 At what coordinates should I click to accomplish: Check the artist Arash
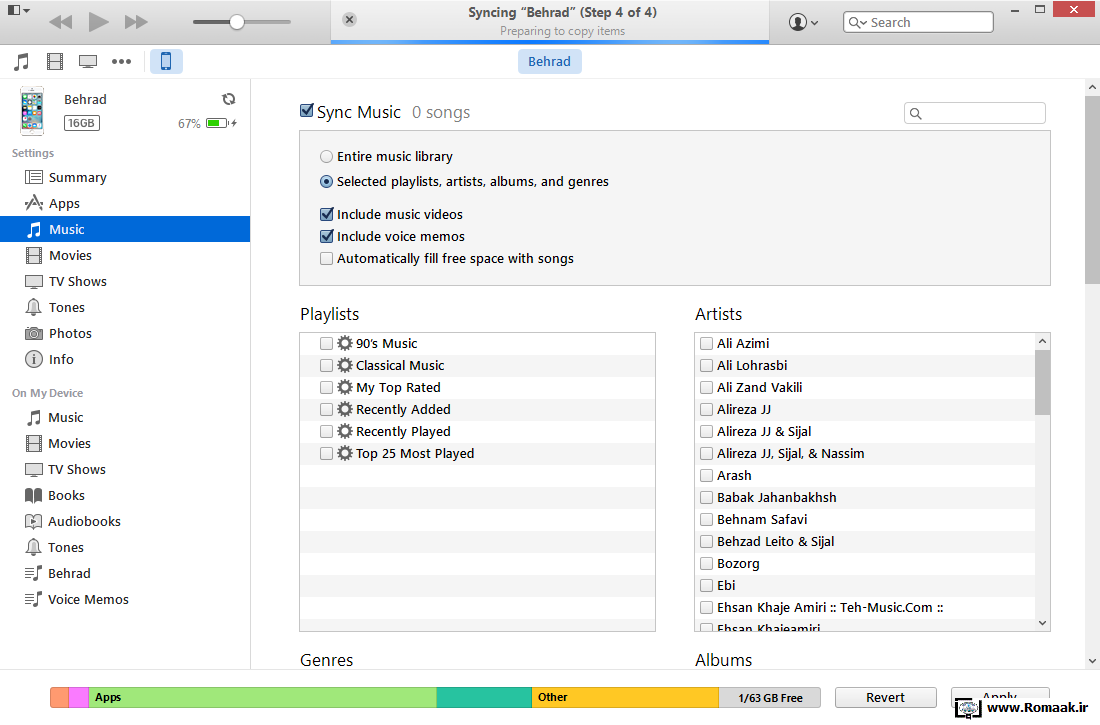[706, 476]
